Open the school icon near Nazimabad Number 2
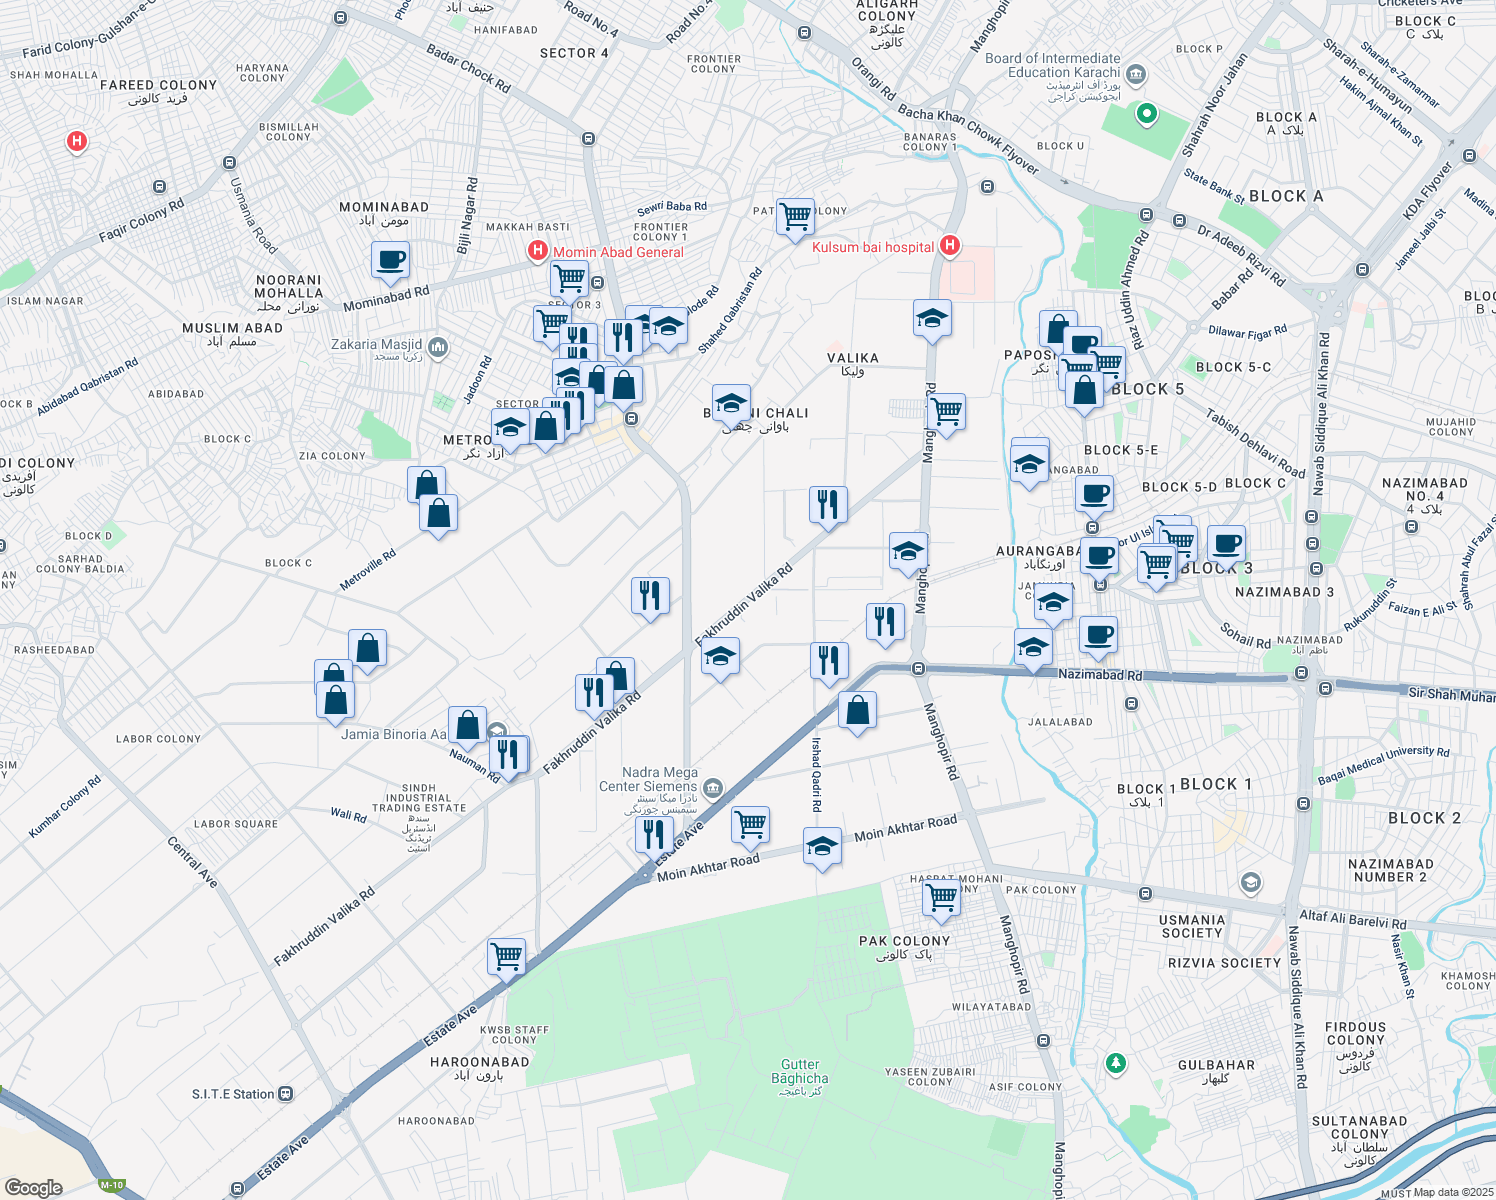The image size is (1496, 1200). pos(1249,882)
